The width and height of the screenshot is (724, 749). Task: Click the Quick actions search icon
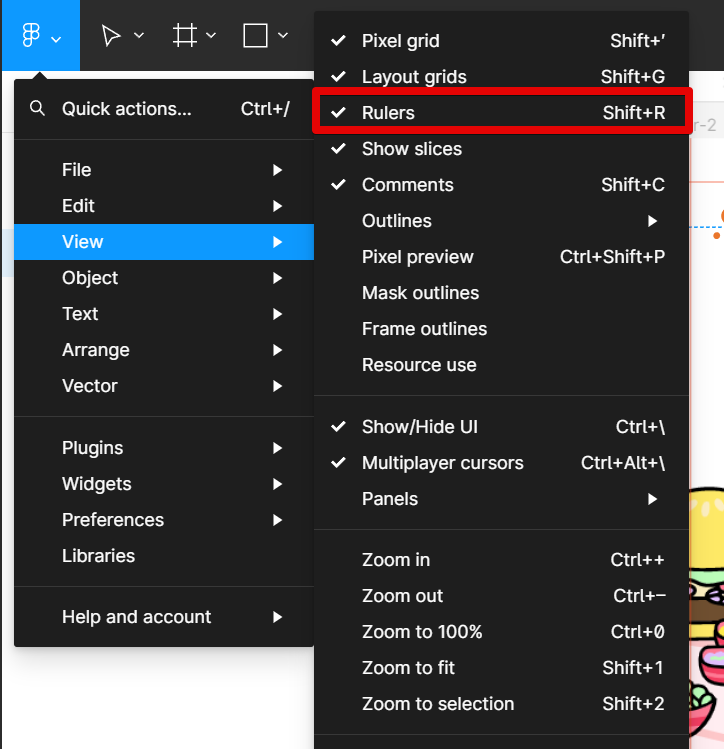click(38, 109)
